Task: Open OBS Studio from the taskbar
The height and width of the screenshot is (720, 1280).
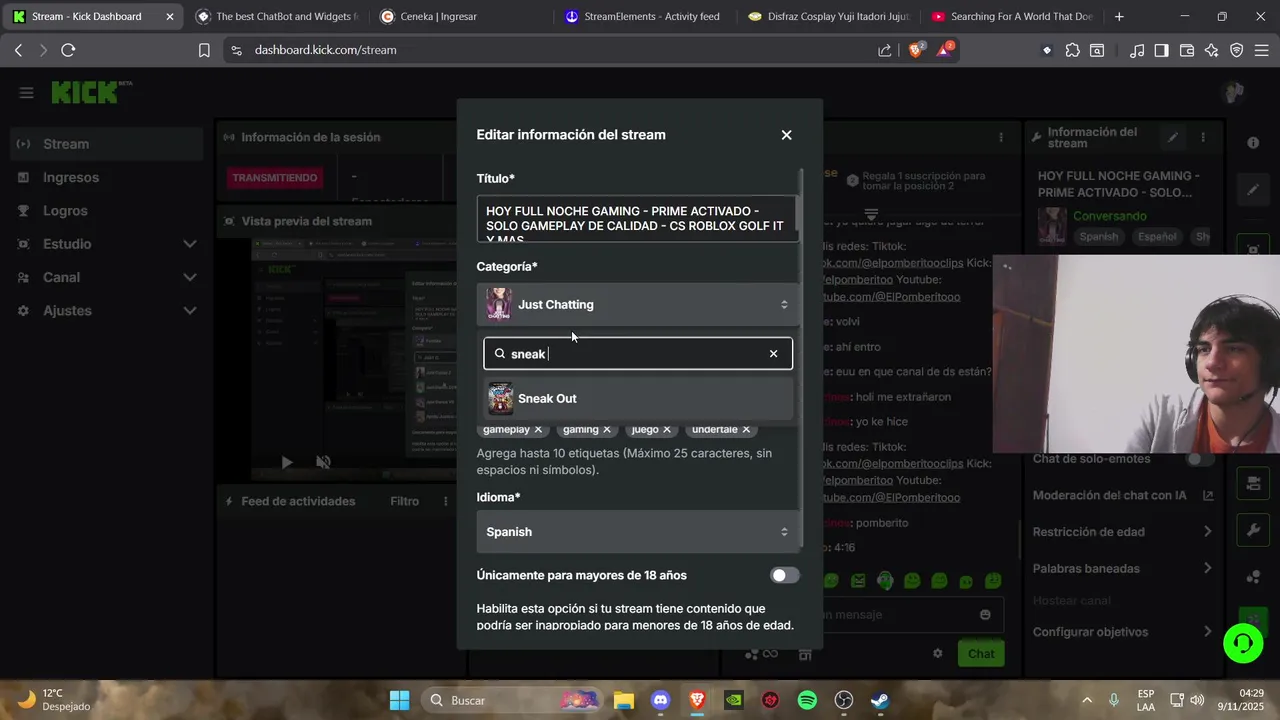Action: pyautogui.click(x=844, y=700)
